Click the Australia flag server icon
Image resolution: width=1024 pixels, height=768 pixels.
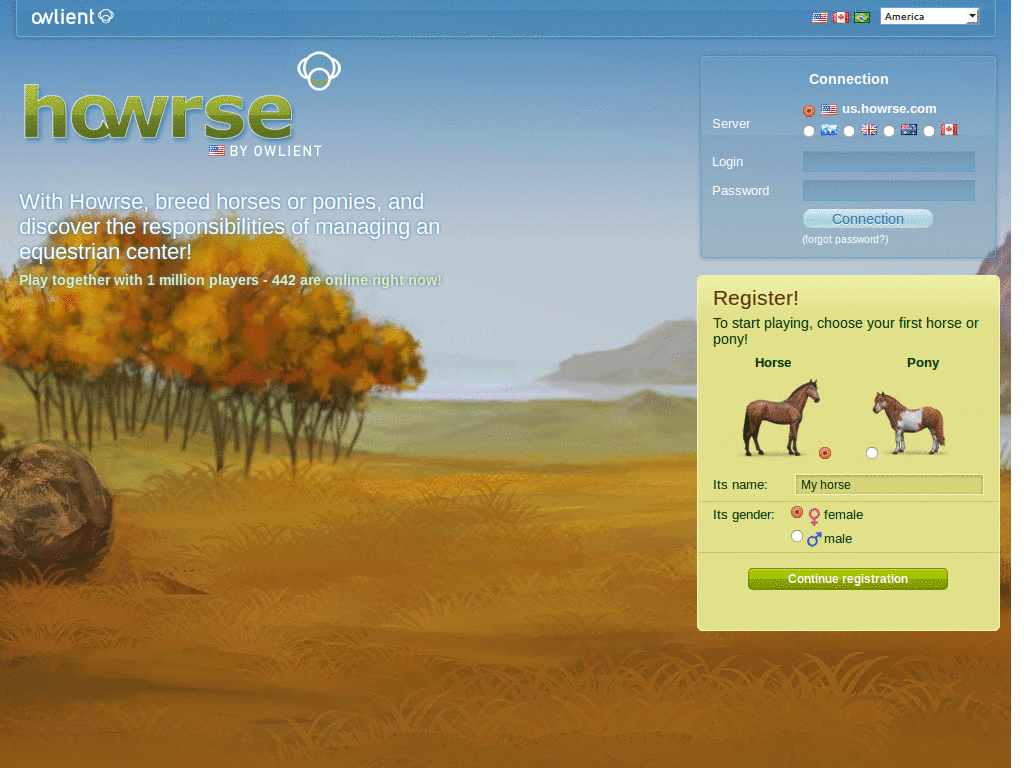click(908, 129)
